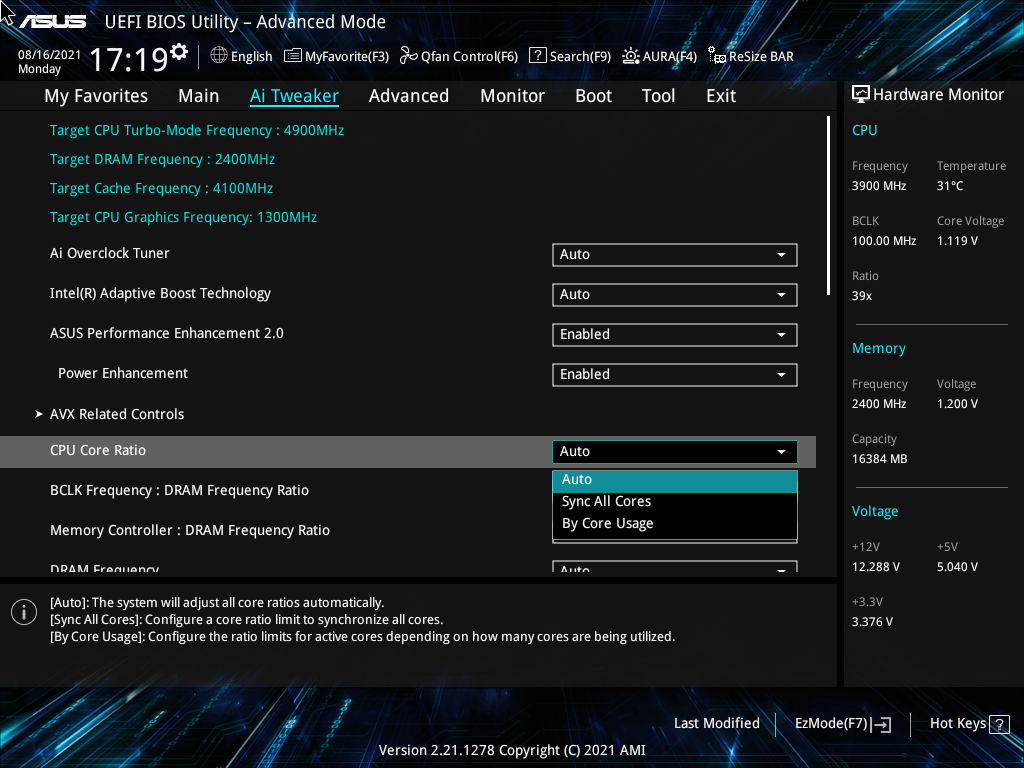The image size is (1024, 768).
Task: Click Target CPU Graphics Frequency text
Action: pyautogui.click(x=184, y=217)
